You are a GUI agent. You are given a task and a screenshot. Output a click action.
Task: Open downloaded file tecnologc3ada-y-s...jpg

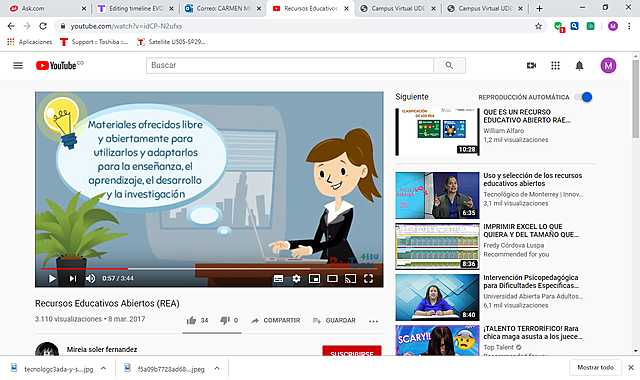pos(53,369)
